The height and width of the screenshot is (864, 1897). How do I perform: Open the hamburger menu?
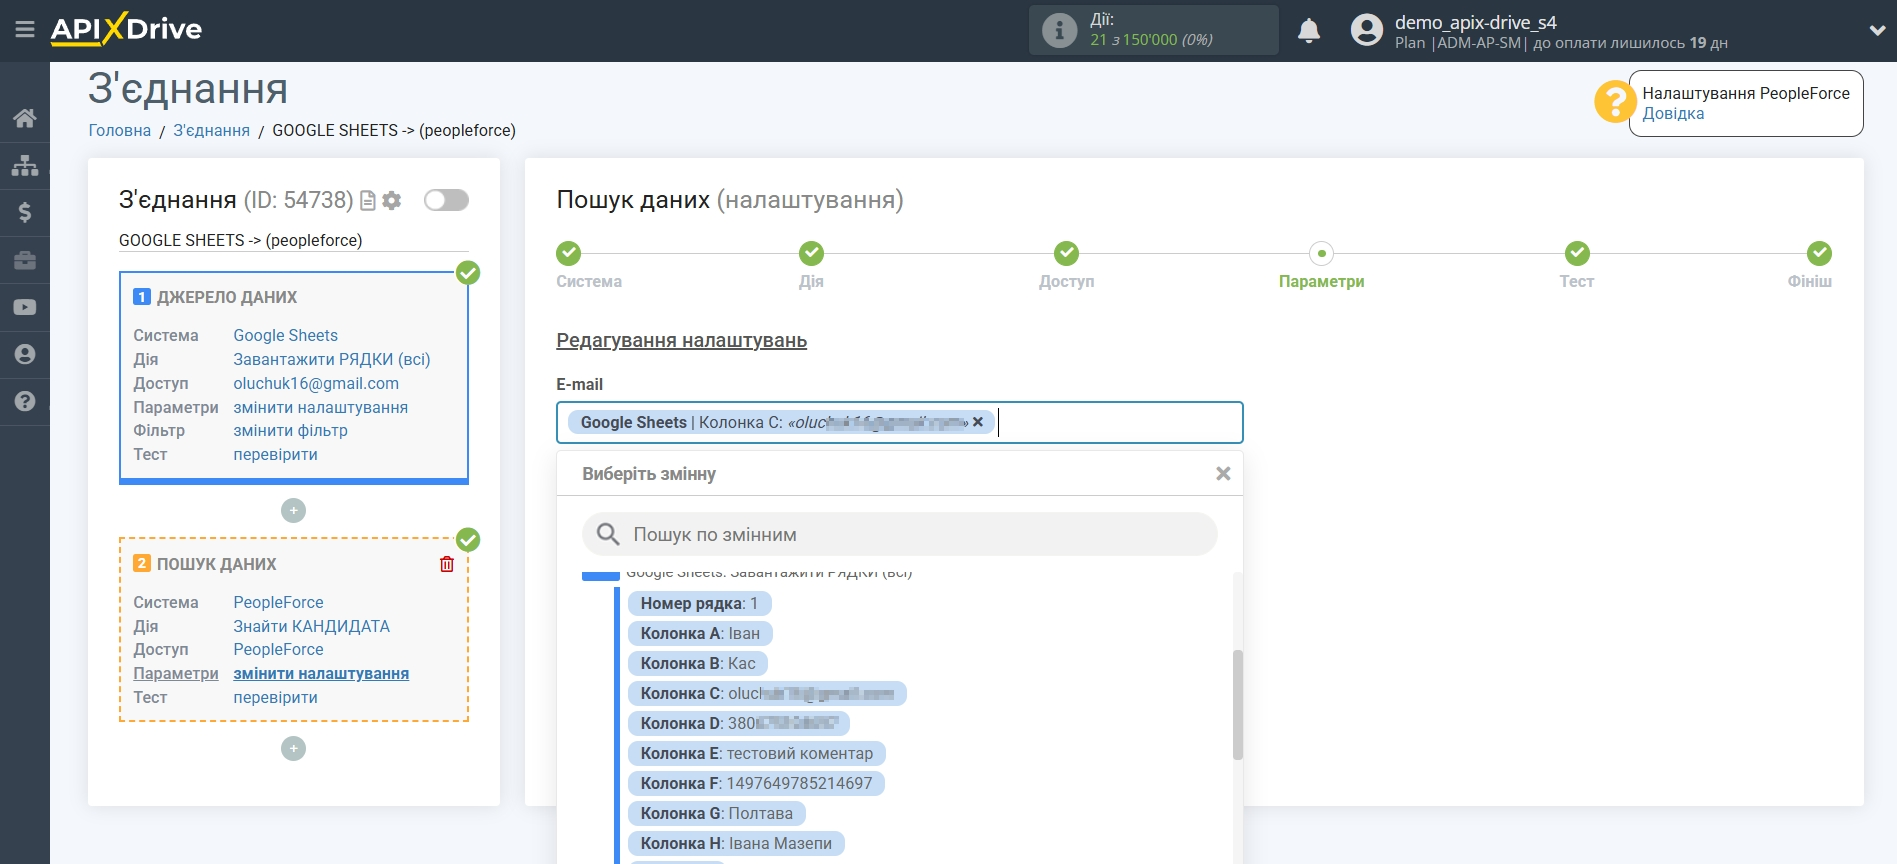[x=25, y=30]
